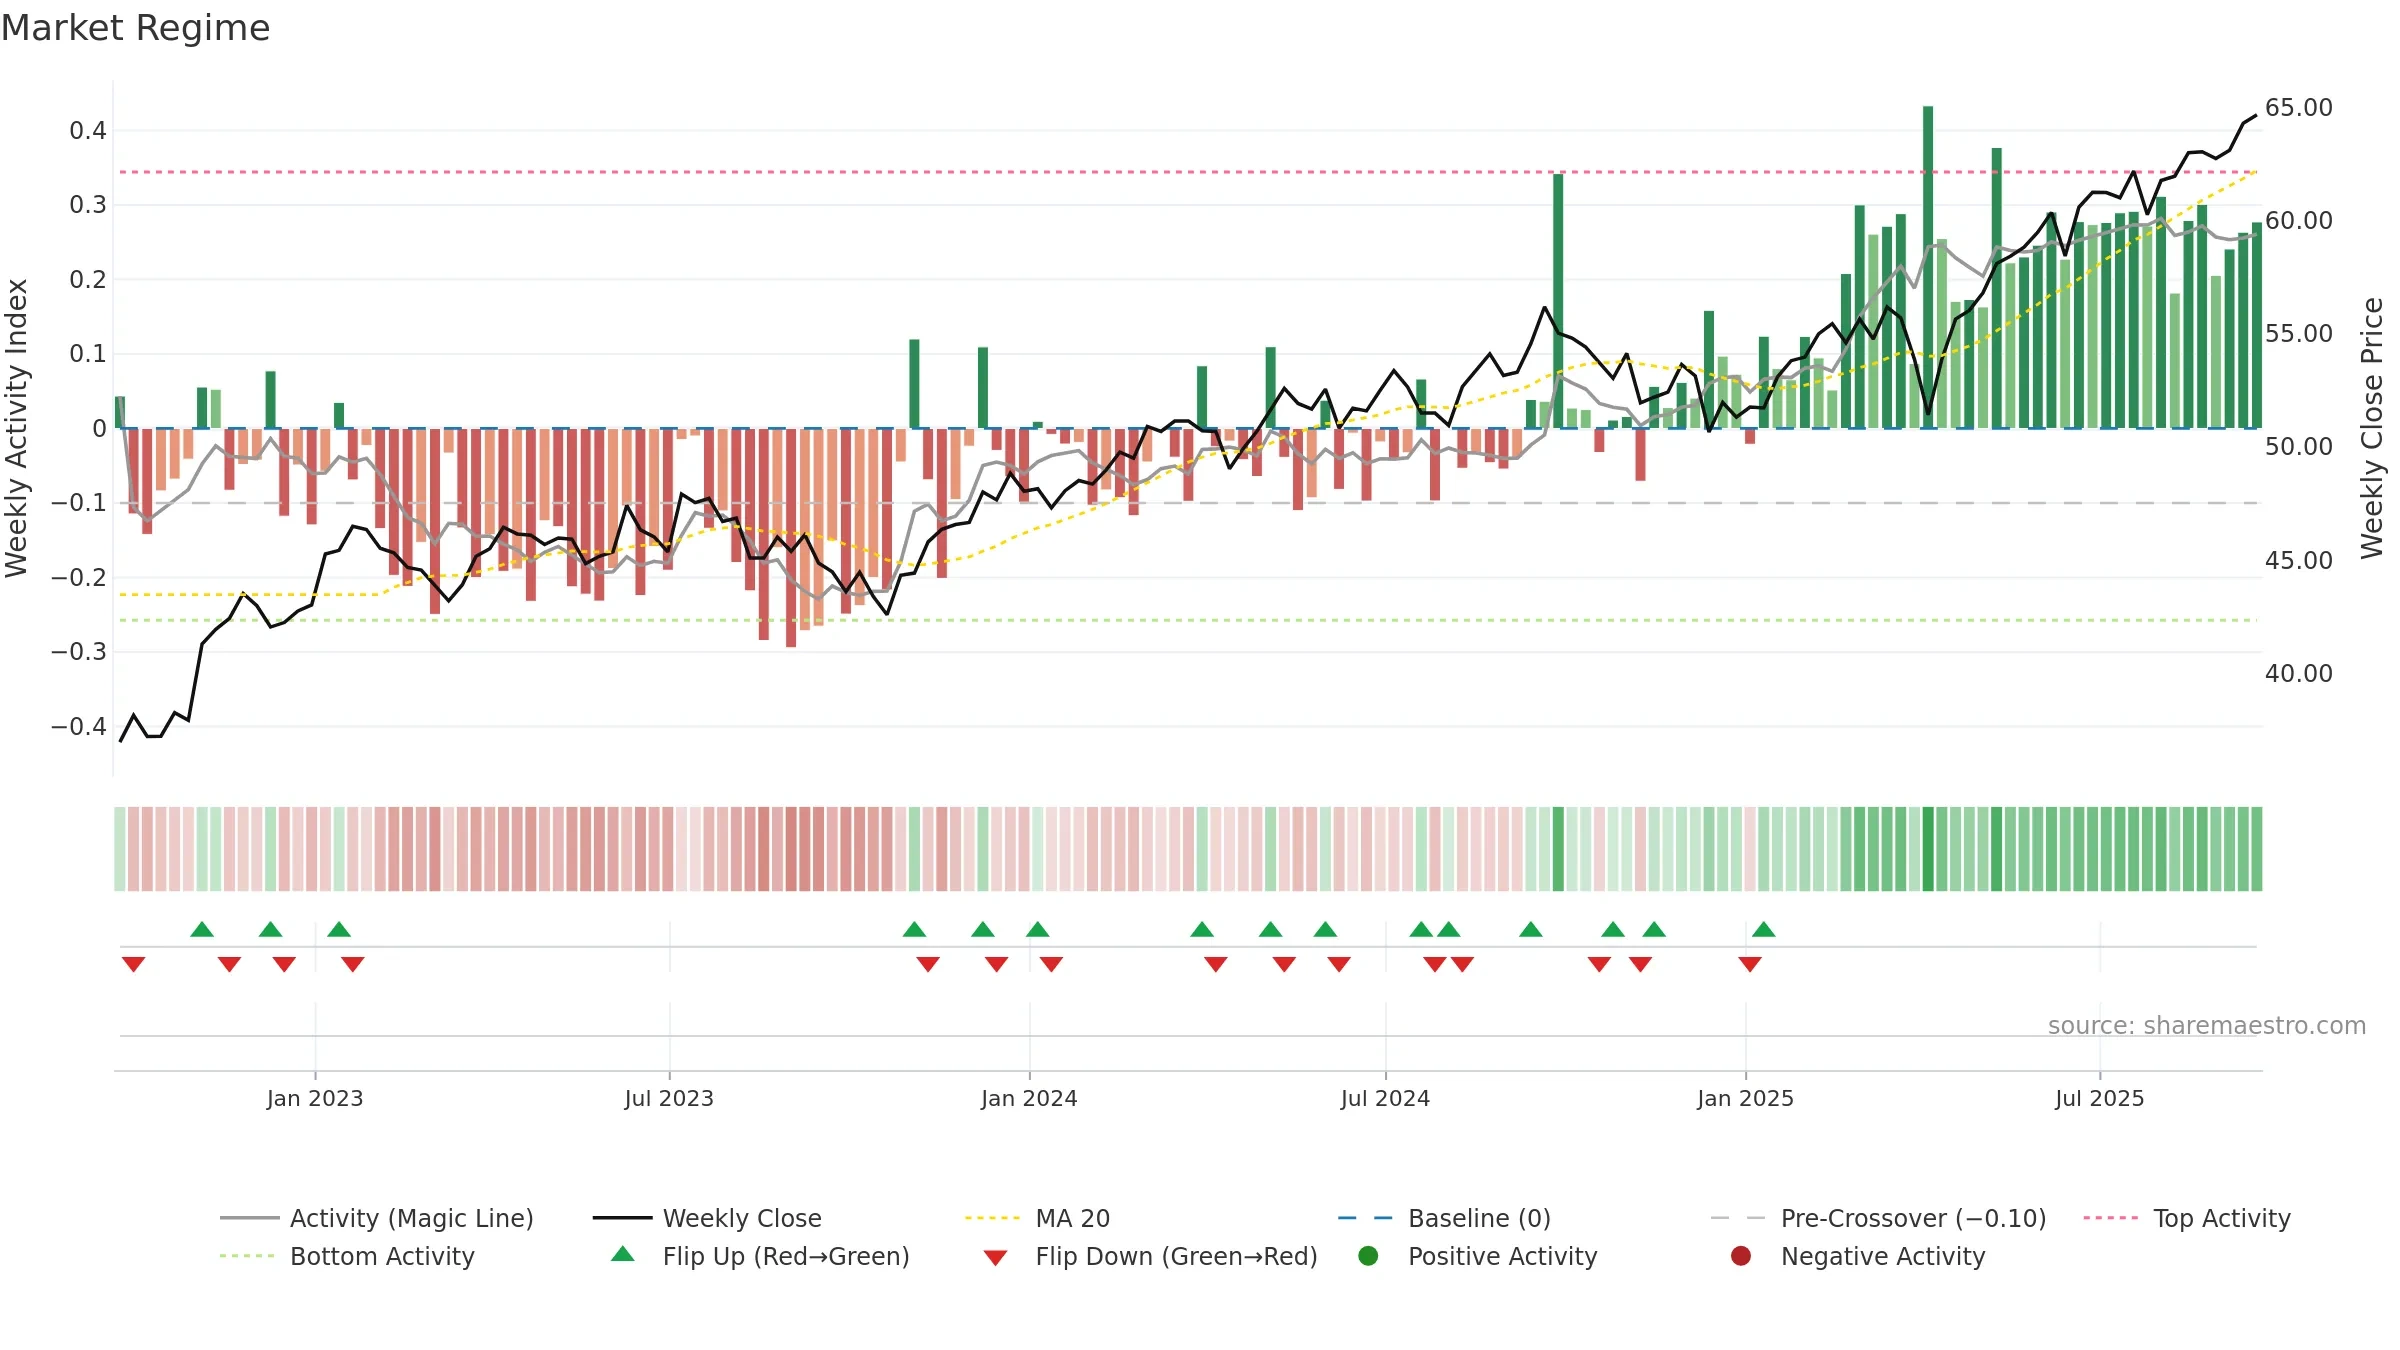Click the gray Magic Line legend swatch
This screenshot has height=1350, width=2400.
point(249,1218)
